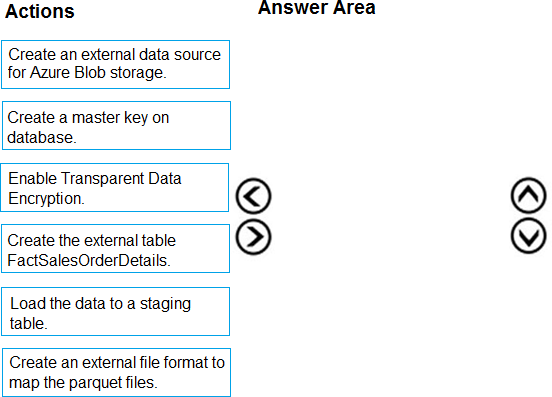Click the left arrow to remove an action
This screenshot has height=397, width=552.
(x=253, y=196)
